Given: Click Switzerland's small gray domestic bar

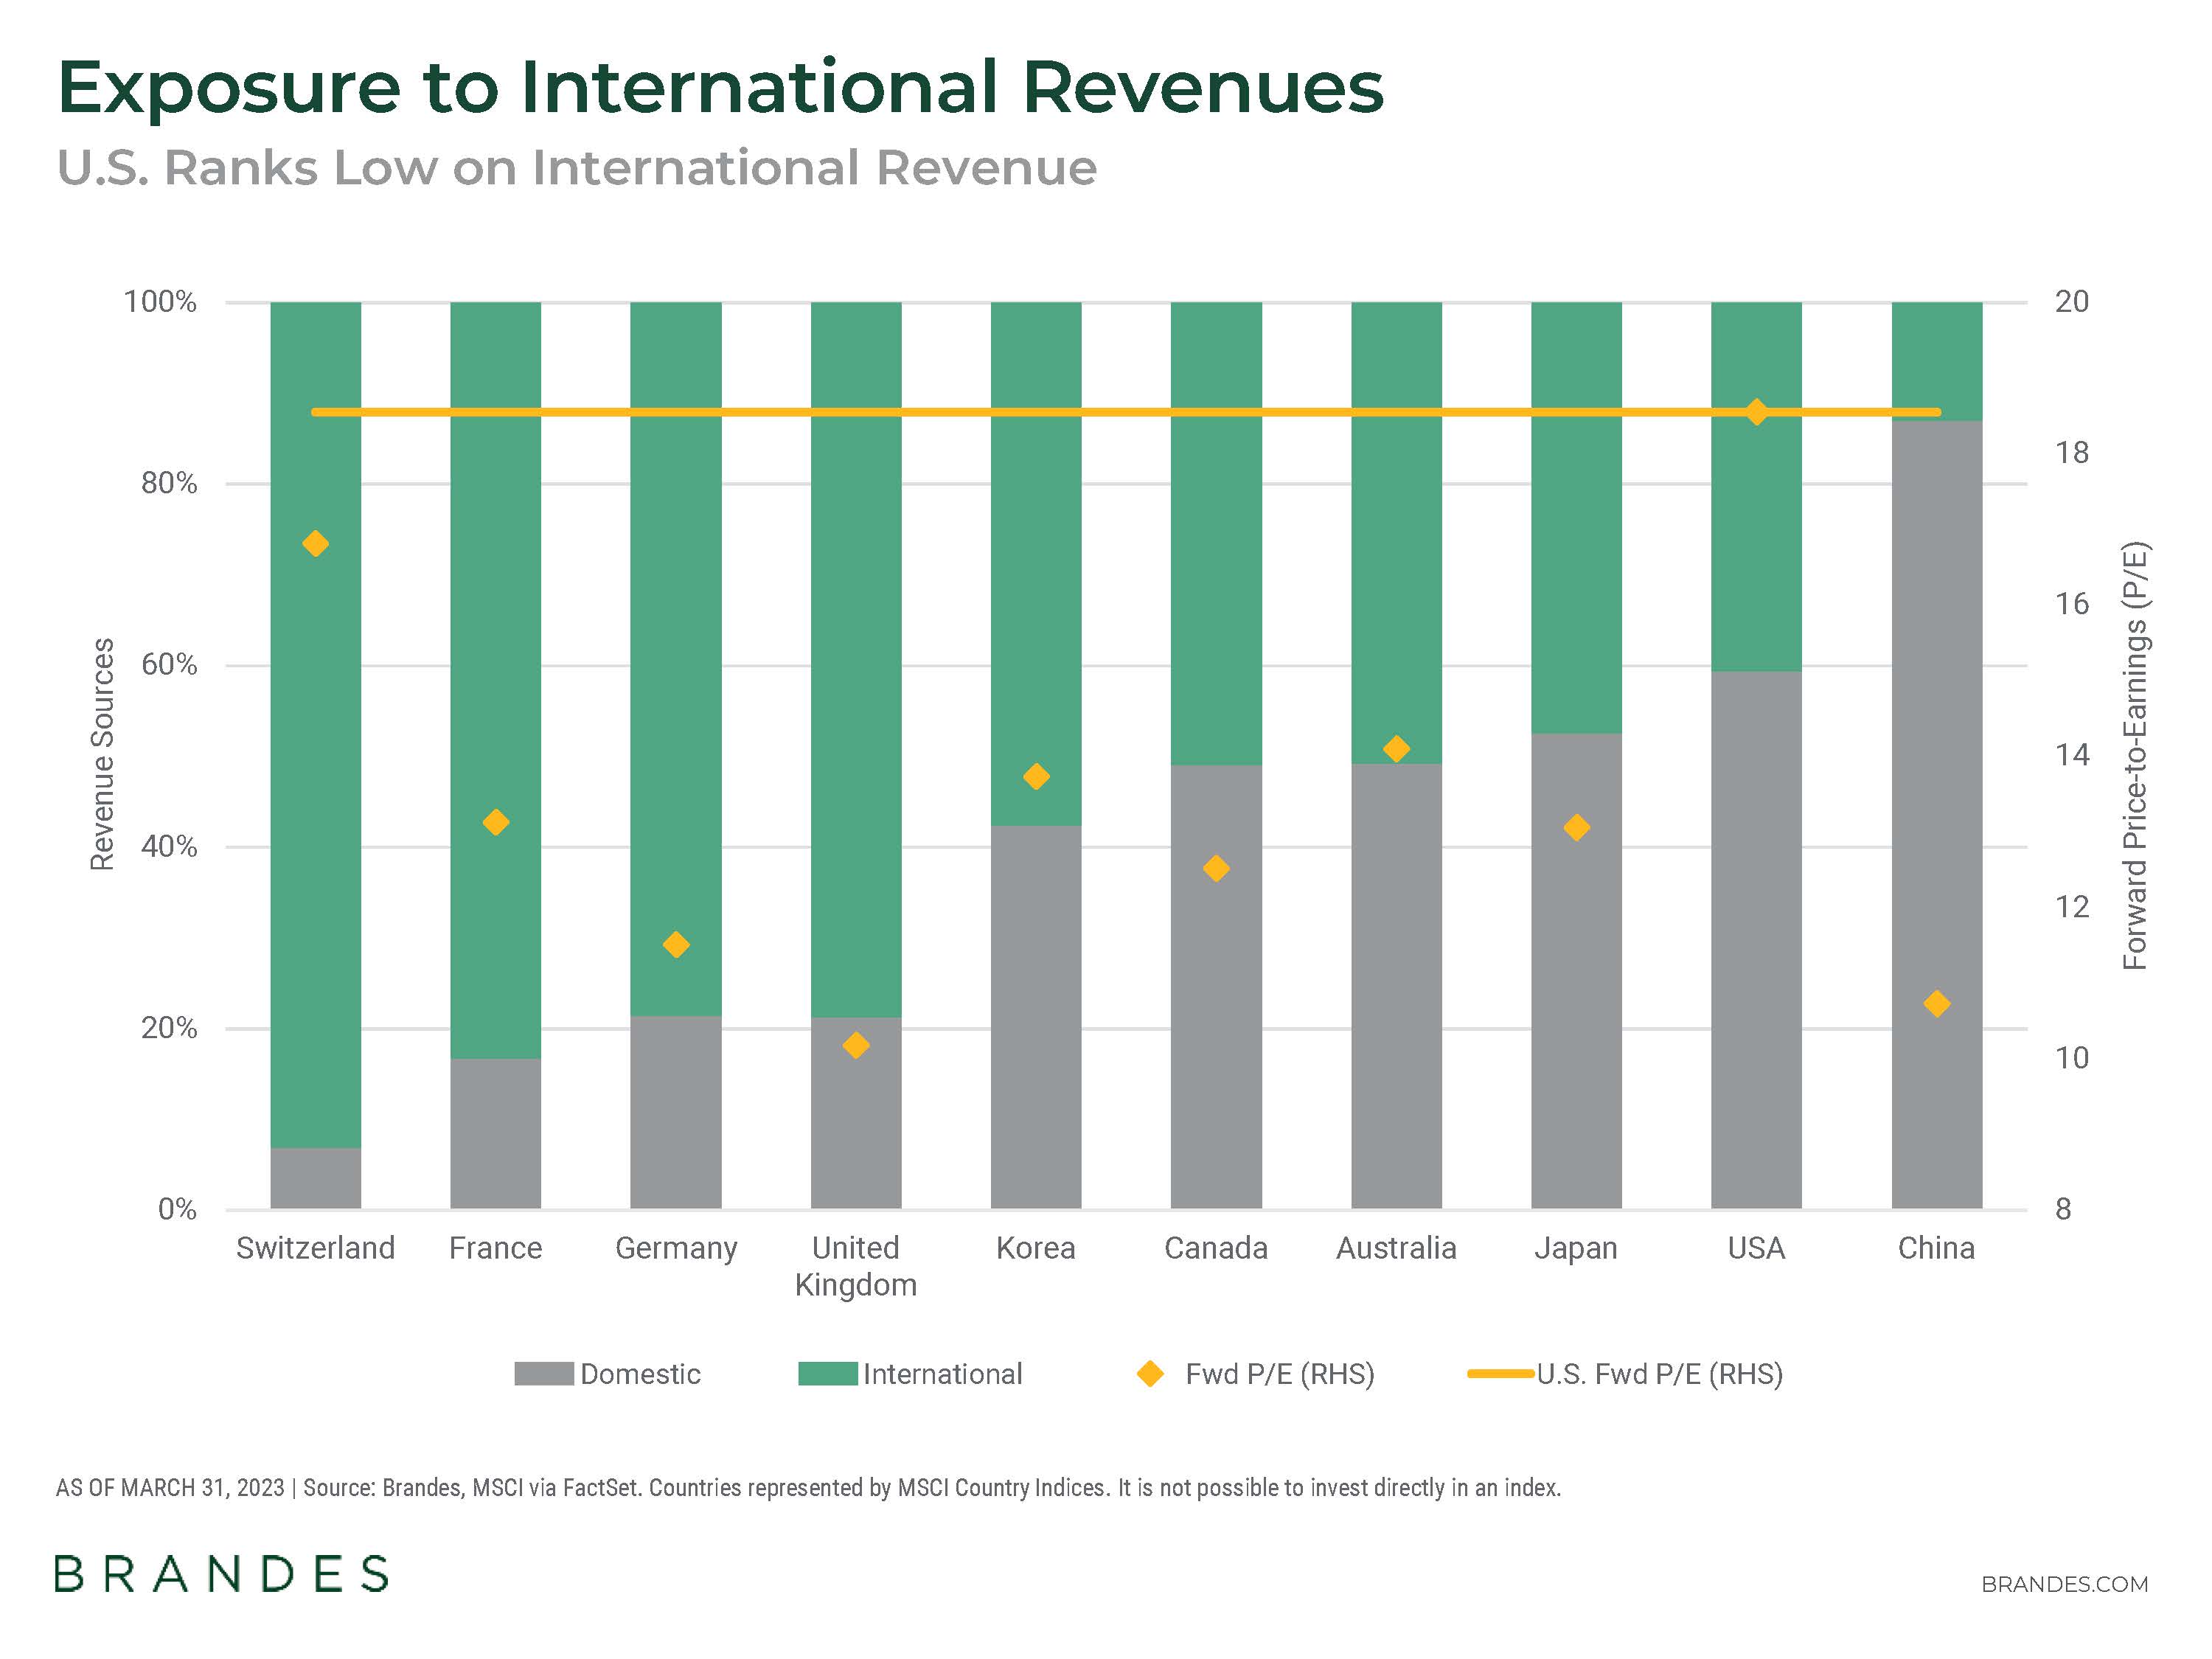Looking at the screenshot, I should 316,1178.
